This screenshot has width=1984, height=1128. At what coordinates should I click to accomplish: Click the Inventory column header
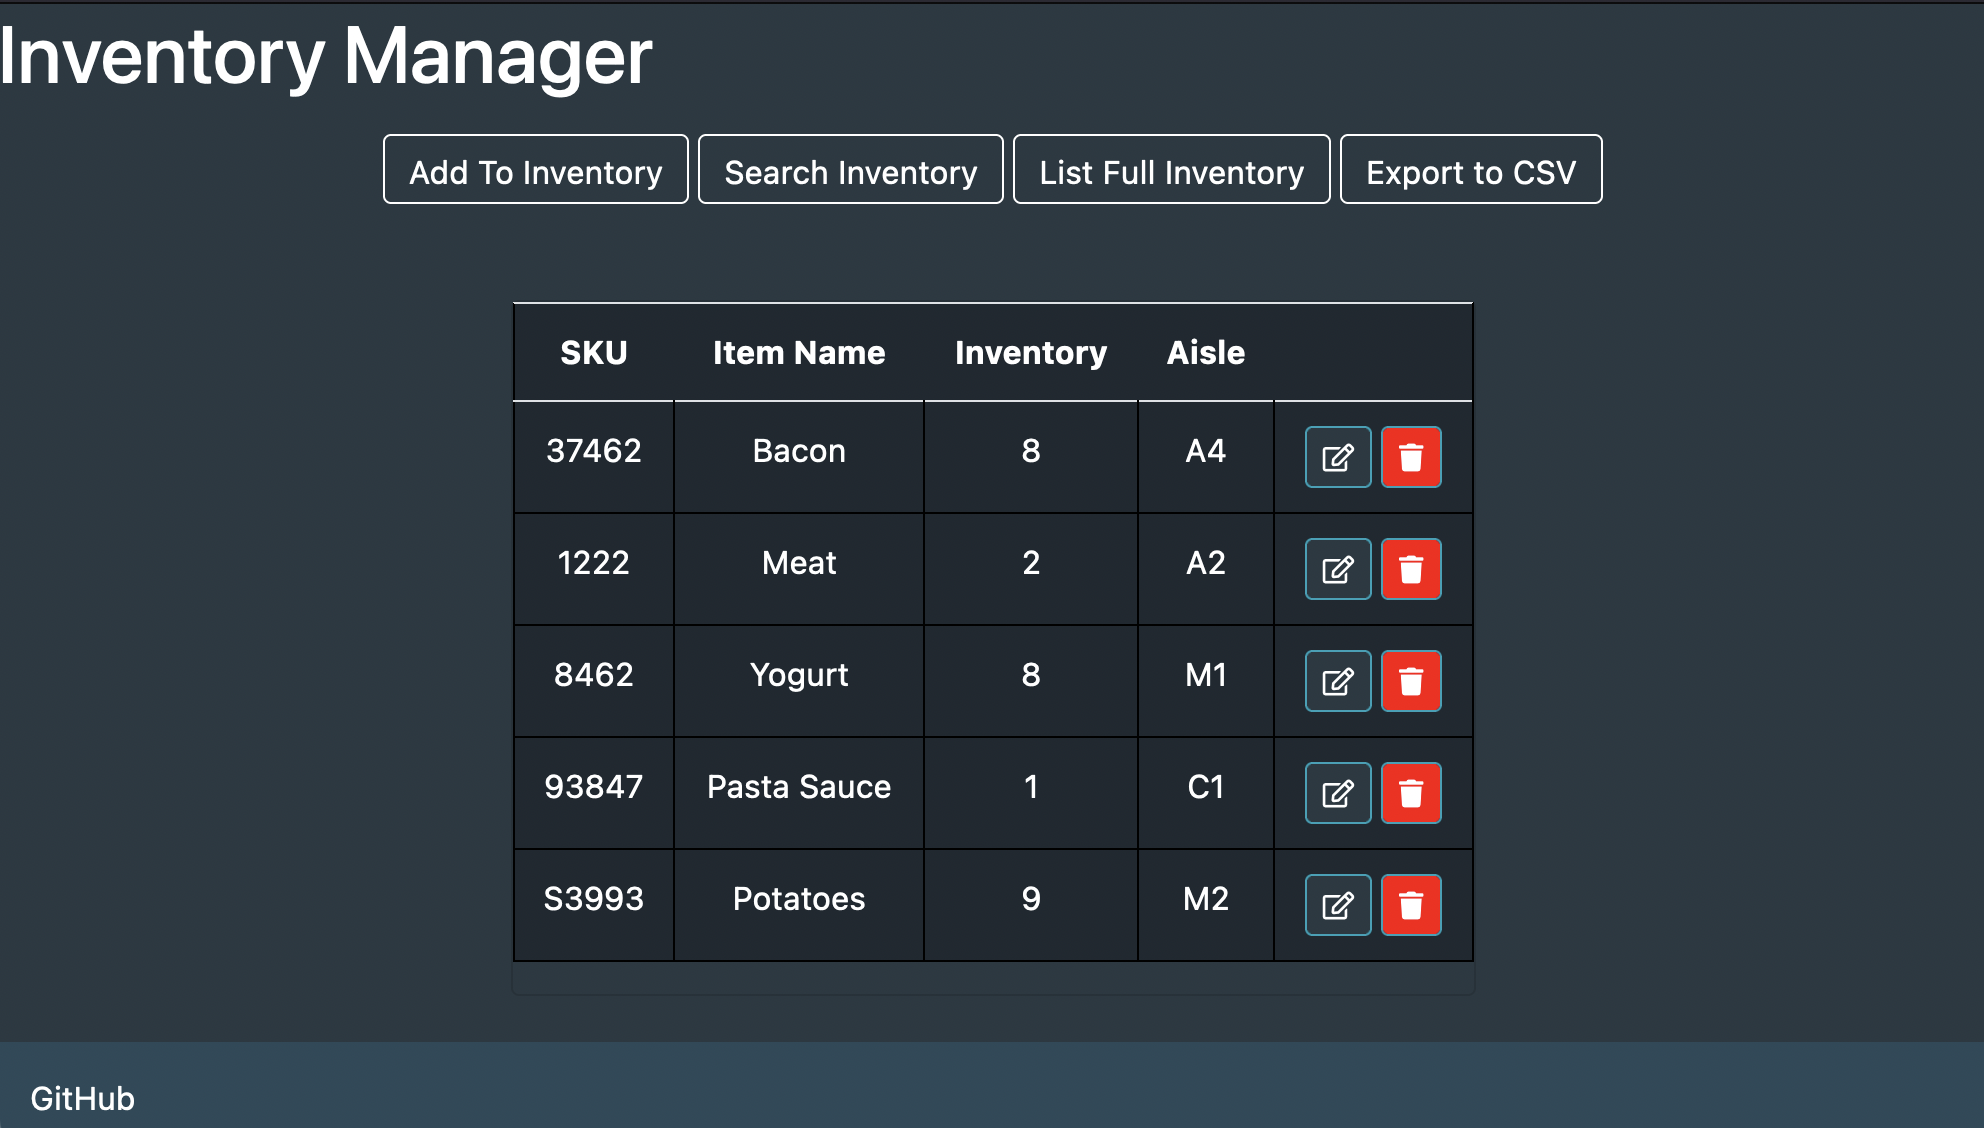(x=1030, y=351)
